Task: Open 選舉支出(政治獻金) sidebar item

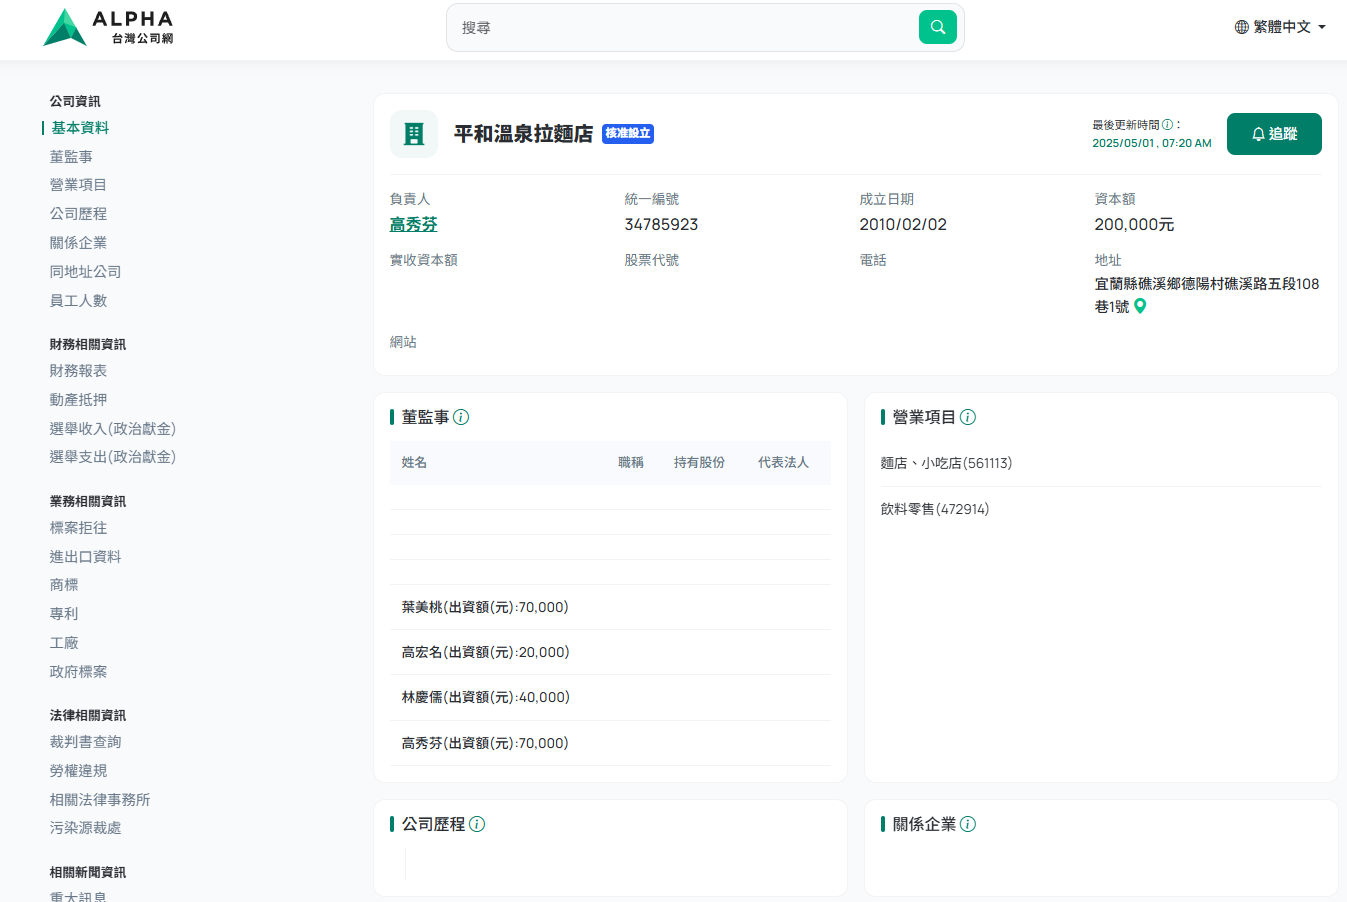Action: 113,457
